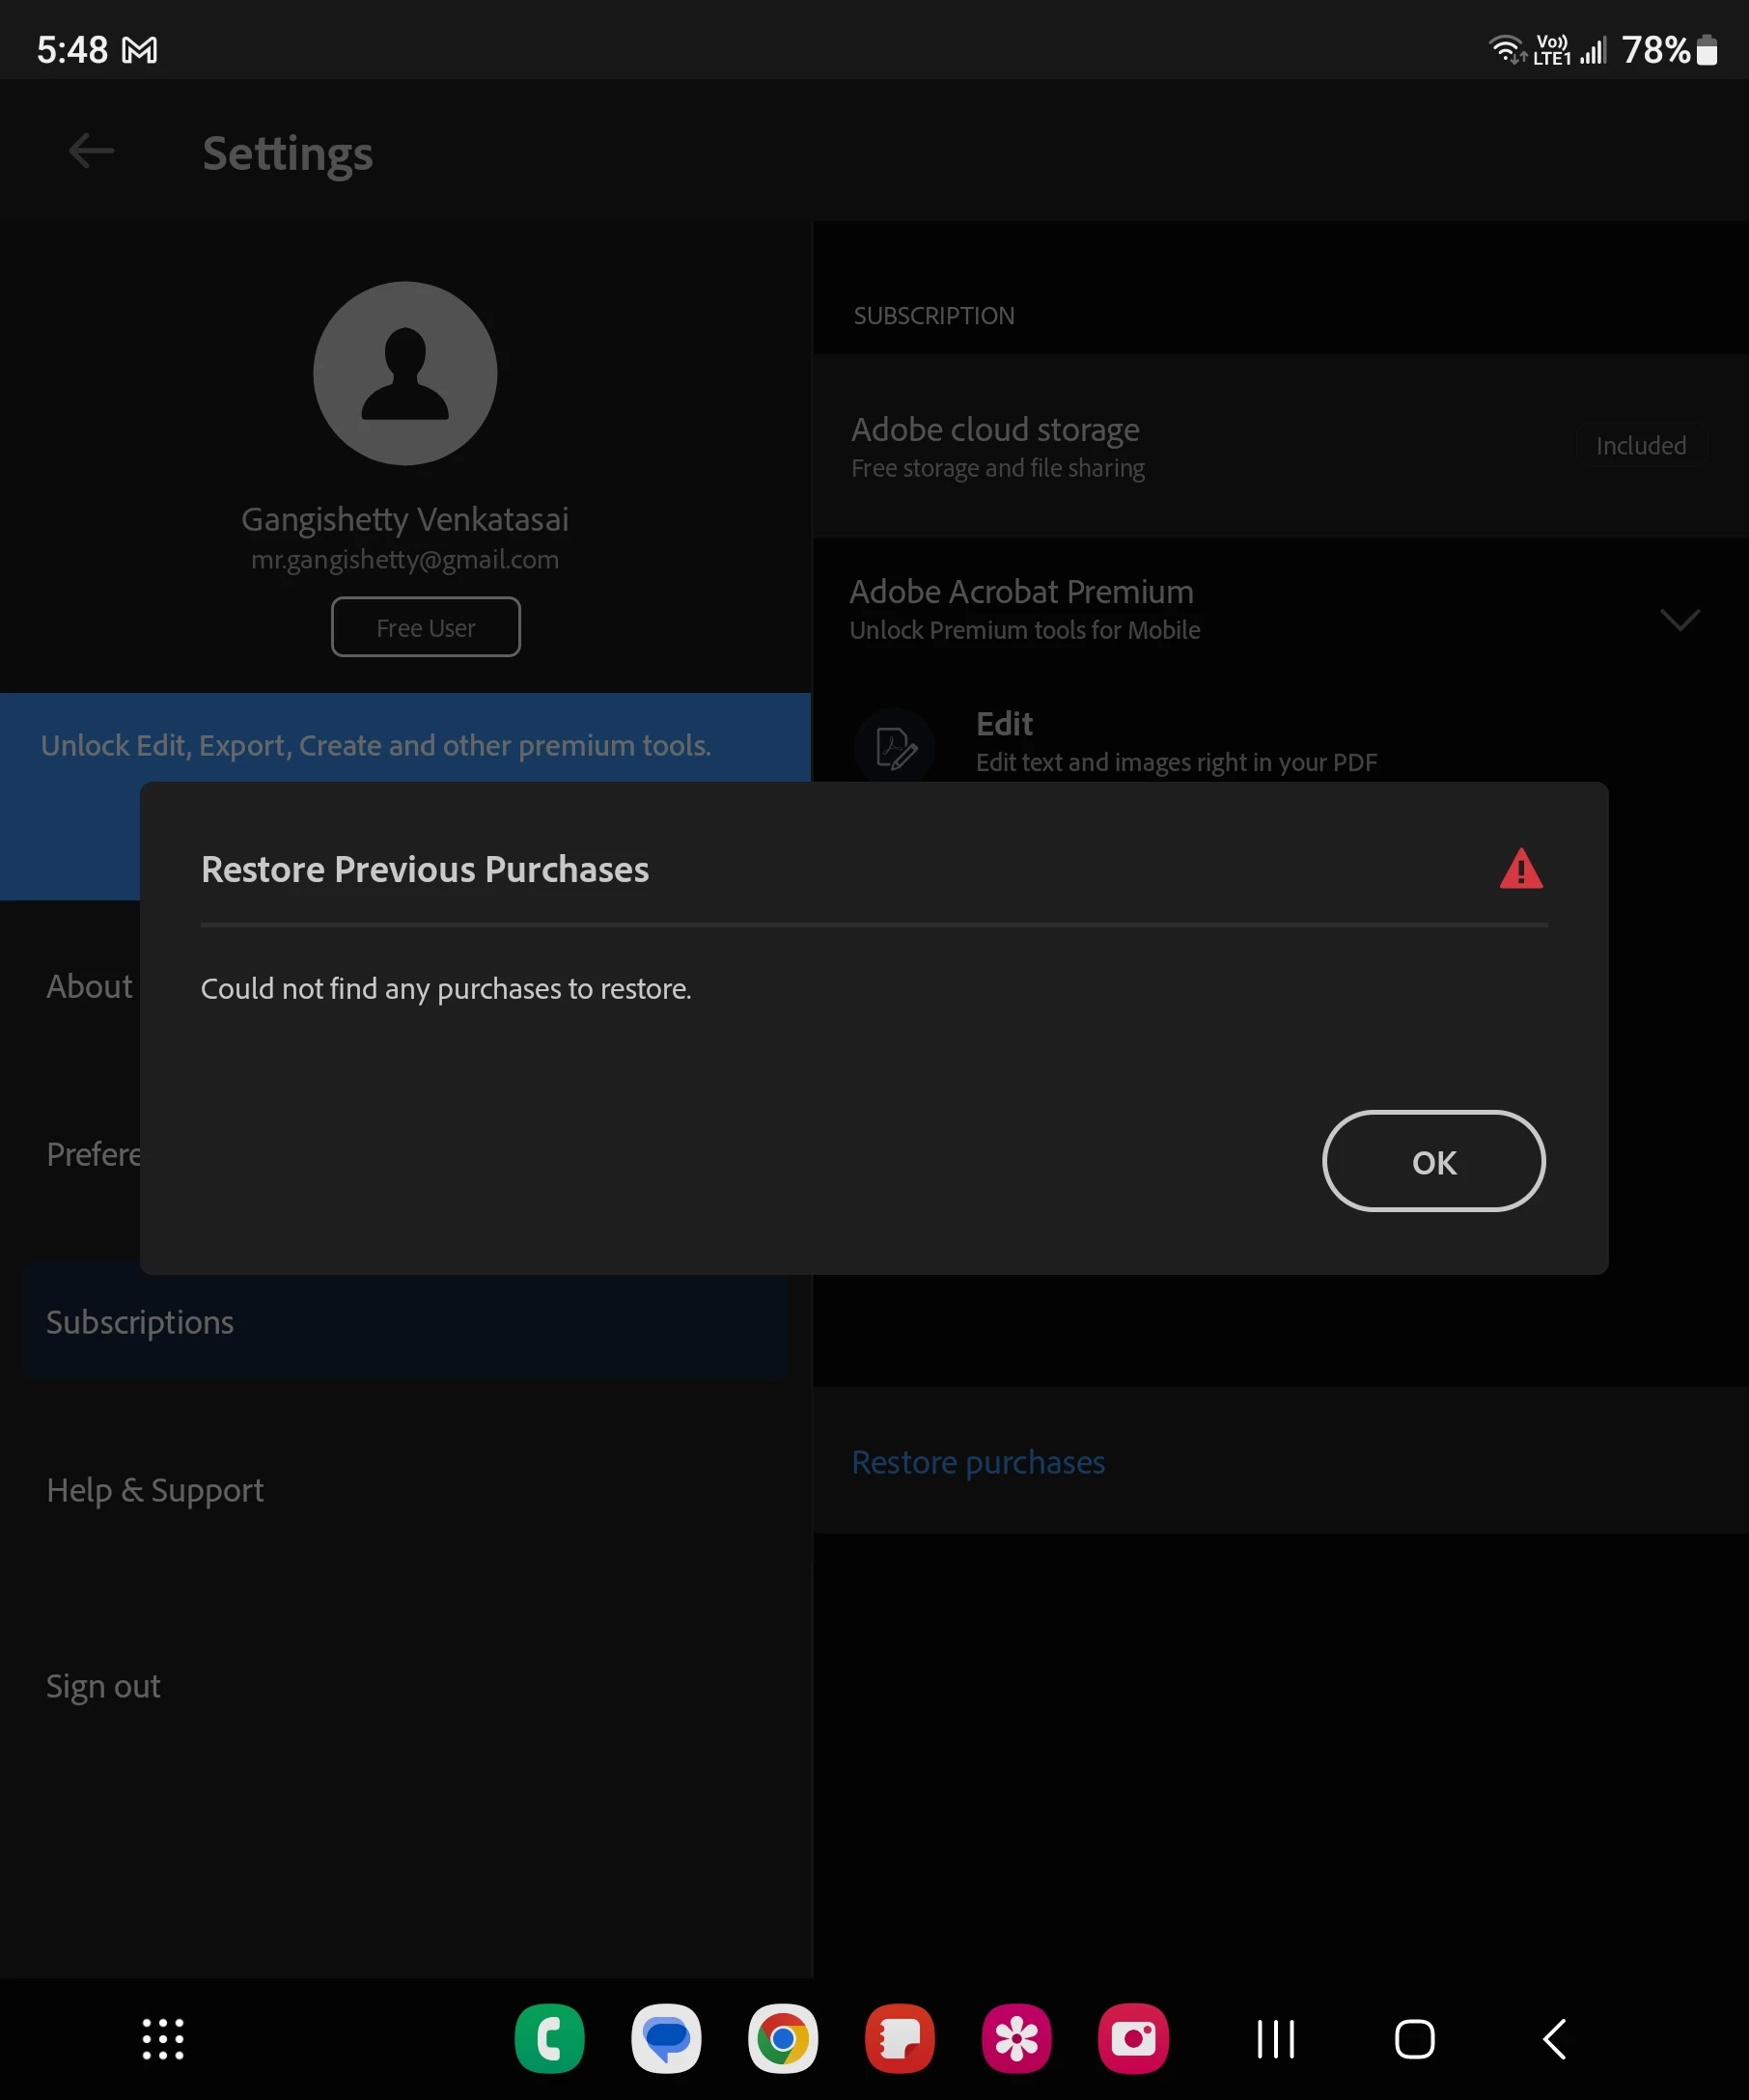This screenshot has width=1749, height=2100.
Task: Tap the Edit feature title
Action: pos(1004,723)
